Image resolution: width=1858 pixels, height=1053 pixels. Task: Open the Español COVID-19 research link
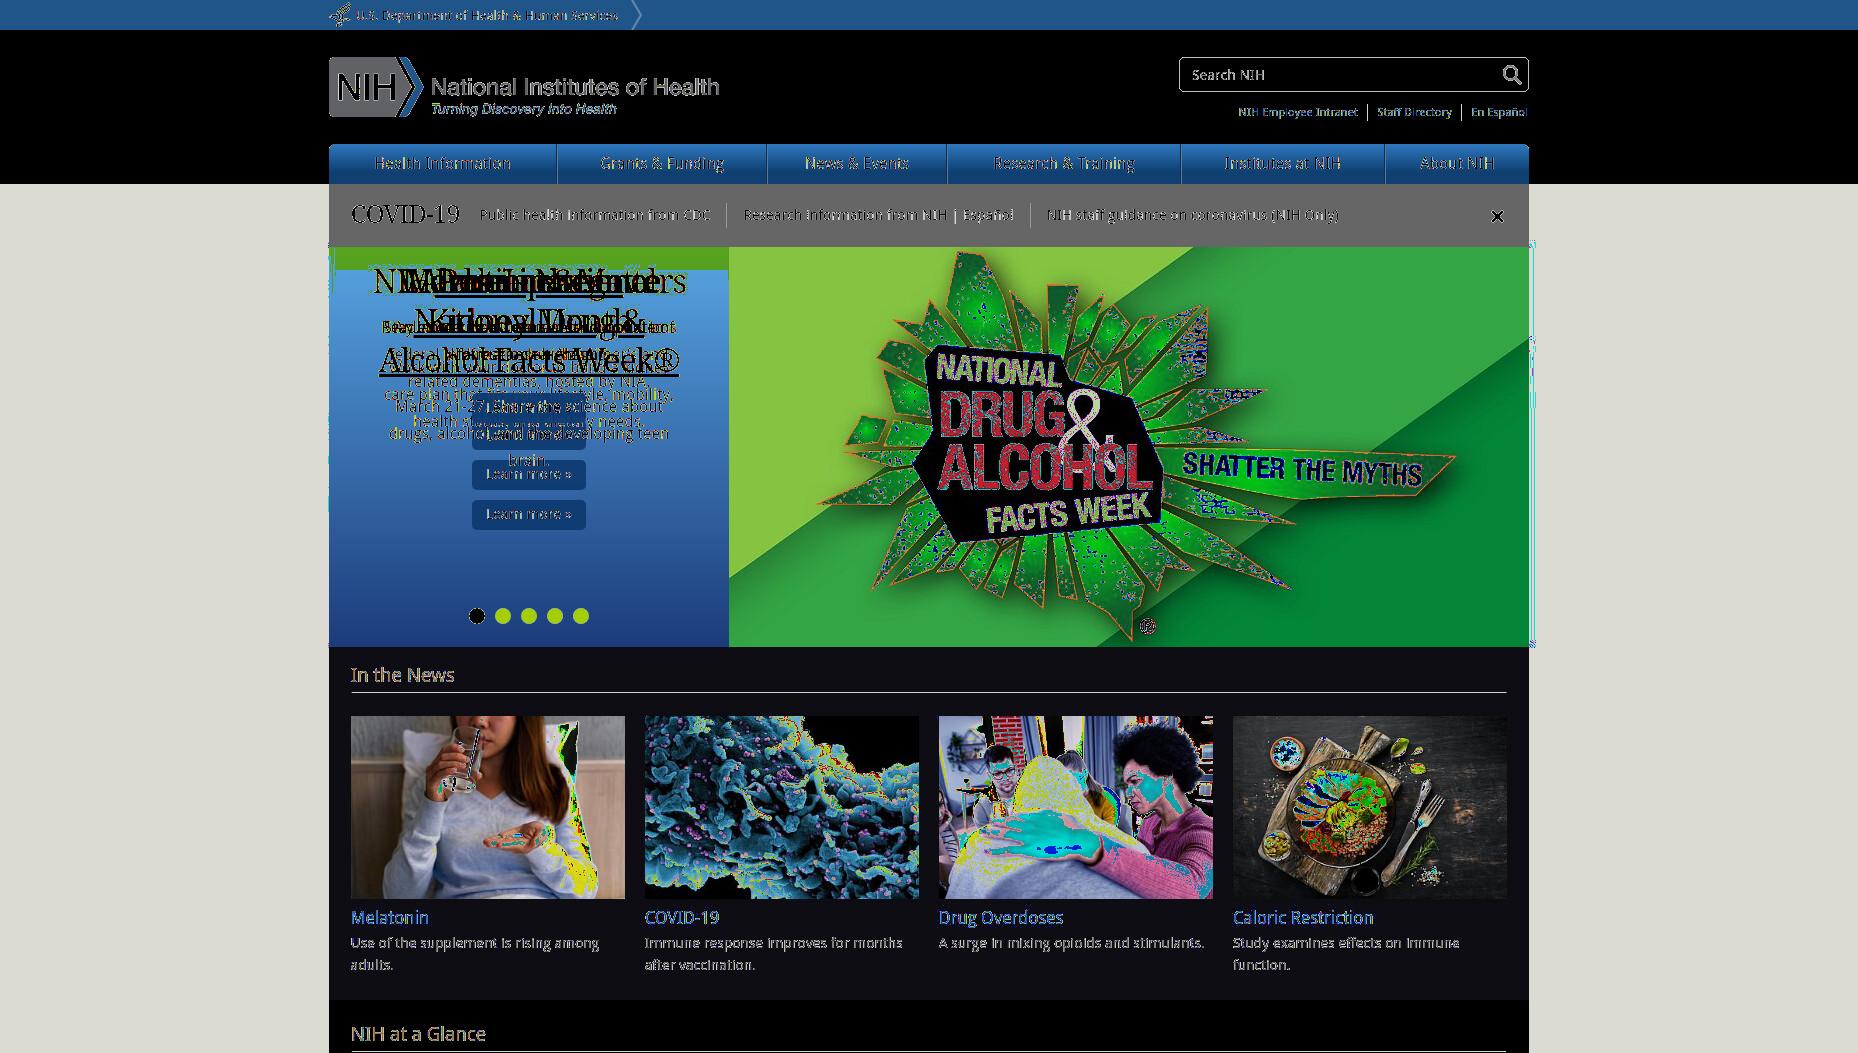tap(988, 215)
